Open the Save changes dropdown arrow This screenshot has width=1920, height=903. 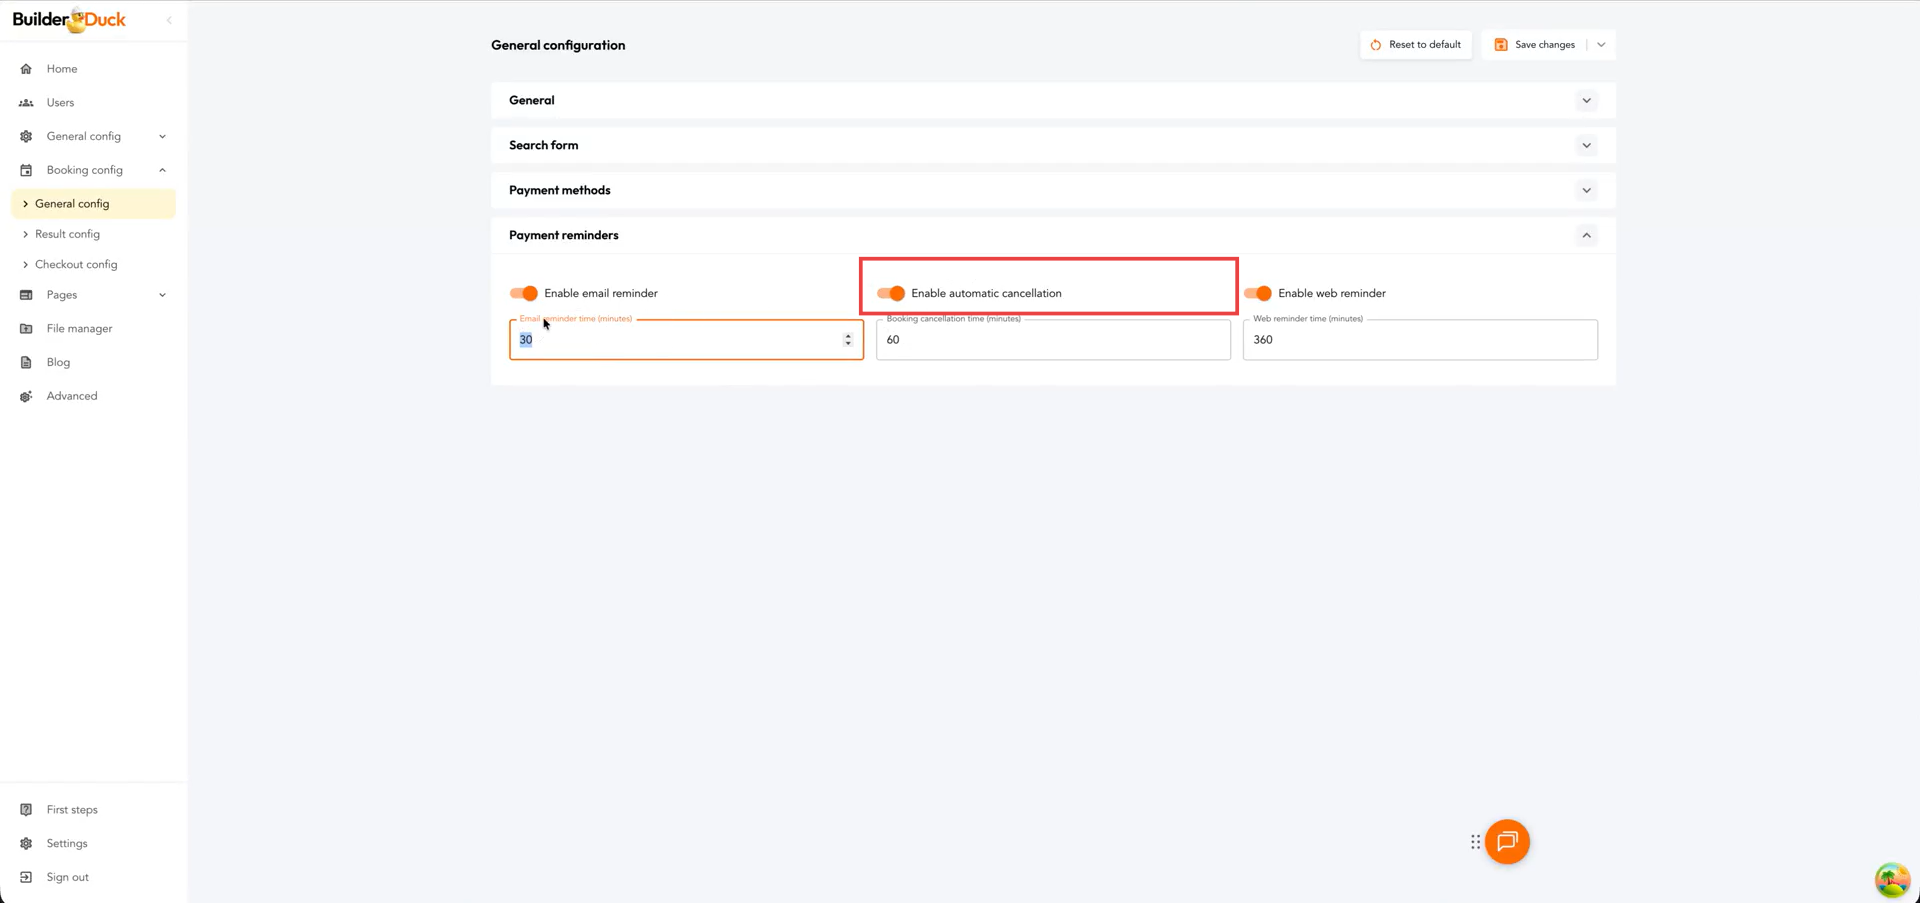1601,45
